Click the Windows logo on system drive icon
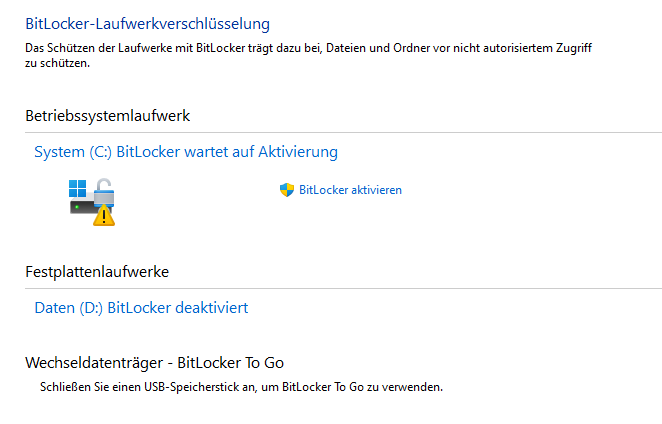The image size is (662, 424). coord(78,188)
